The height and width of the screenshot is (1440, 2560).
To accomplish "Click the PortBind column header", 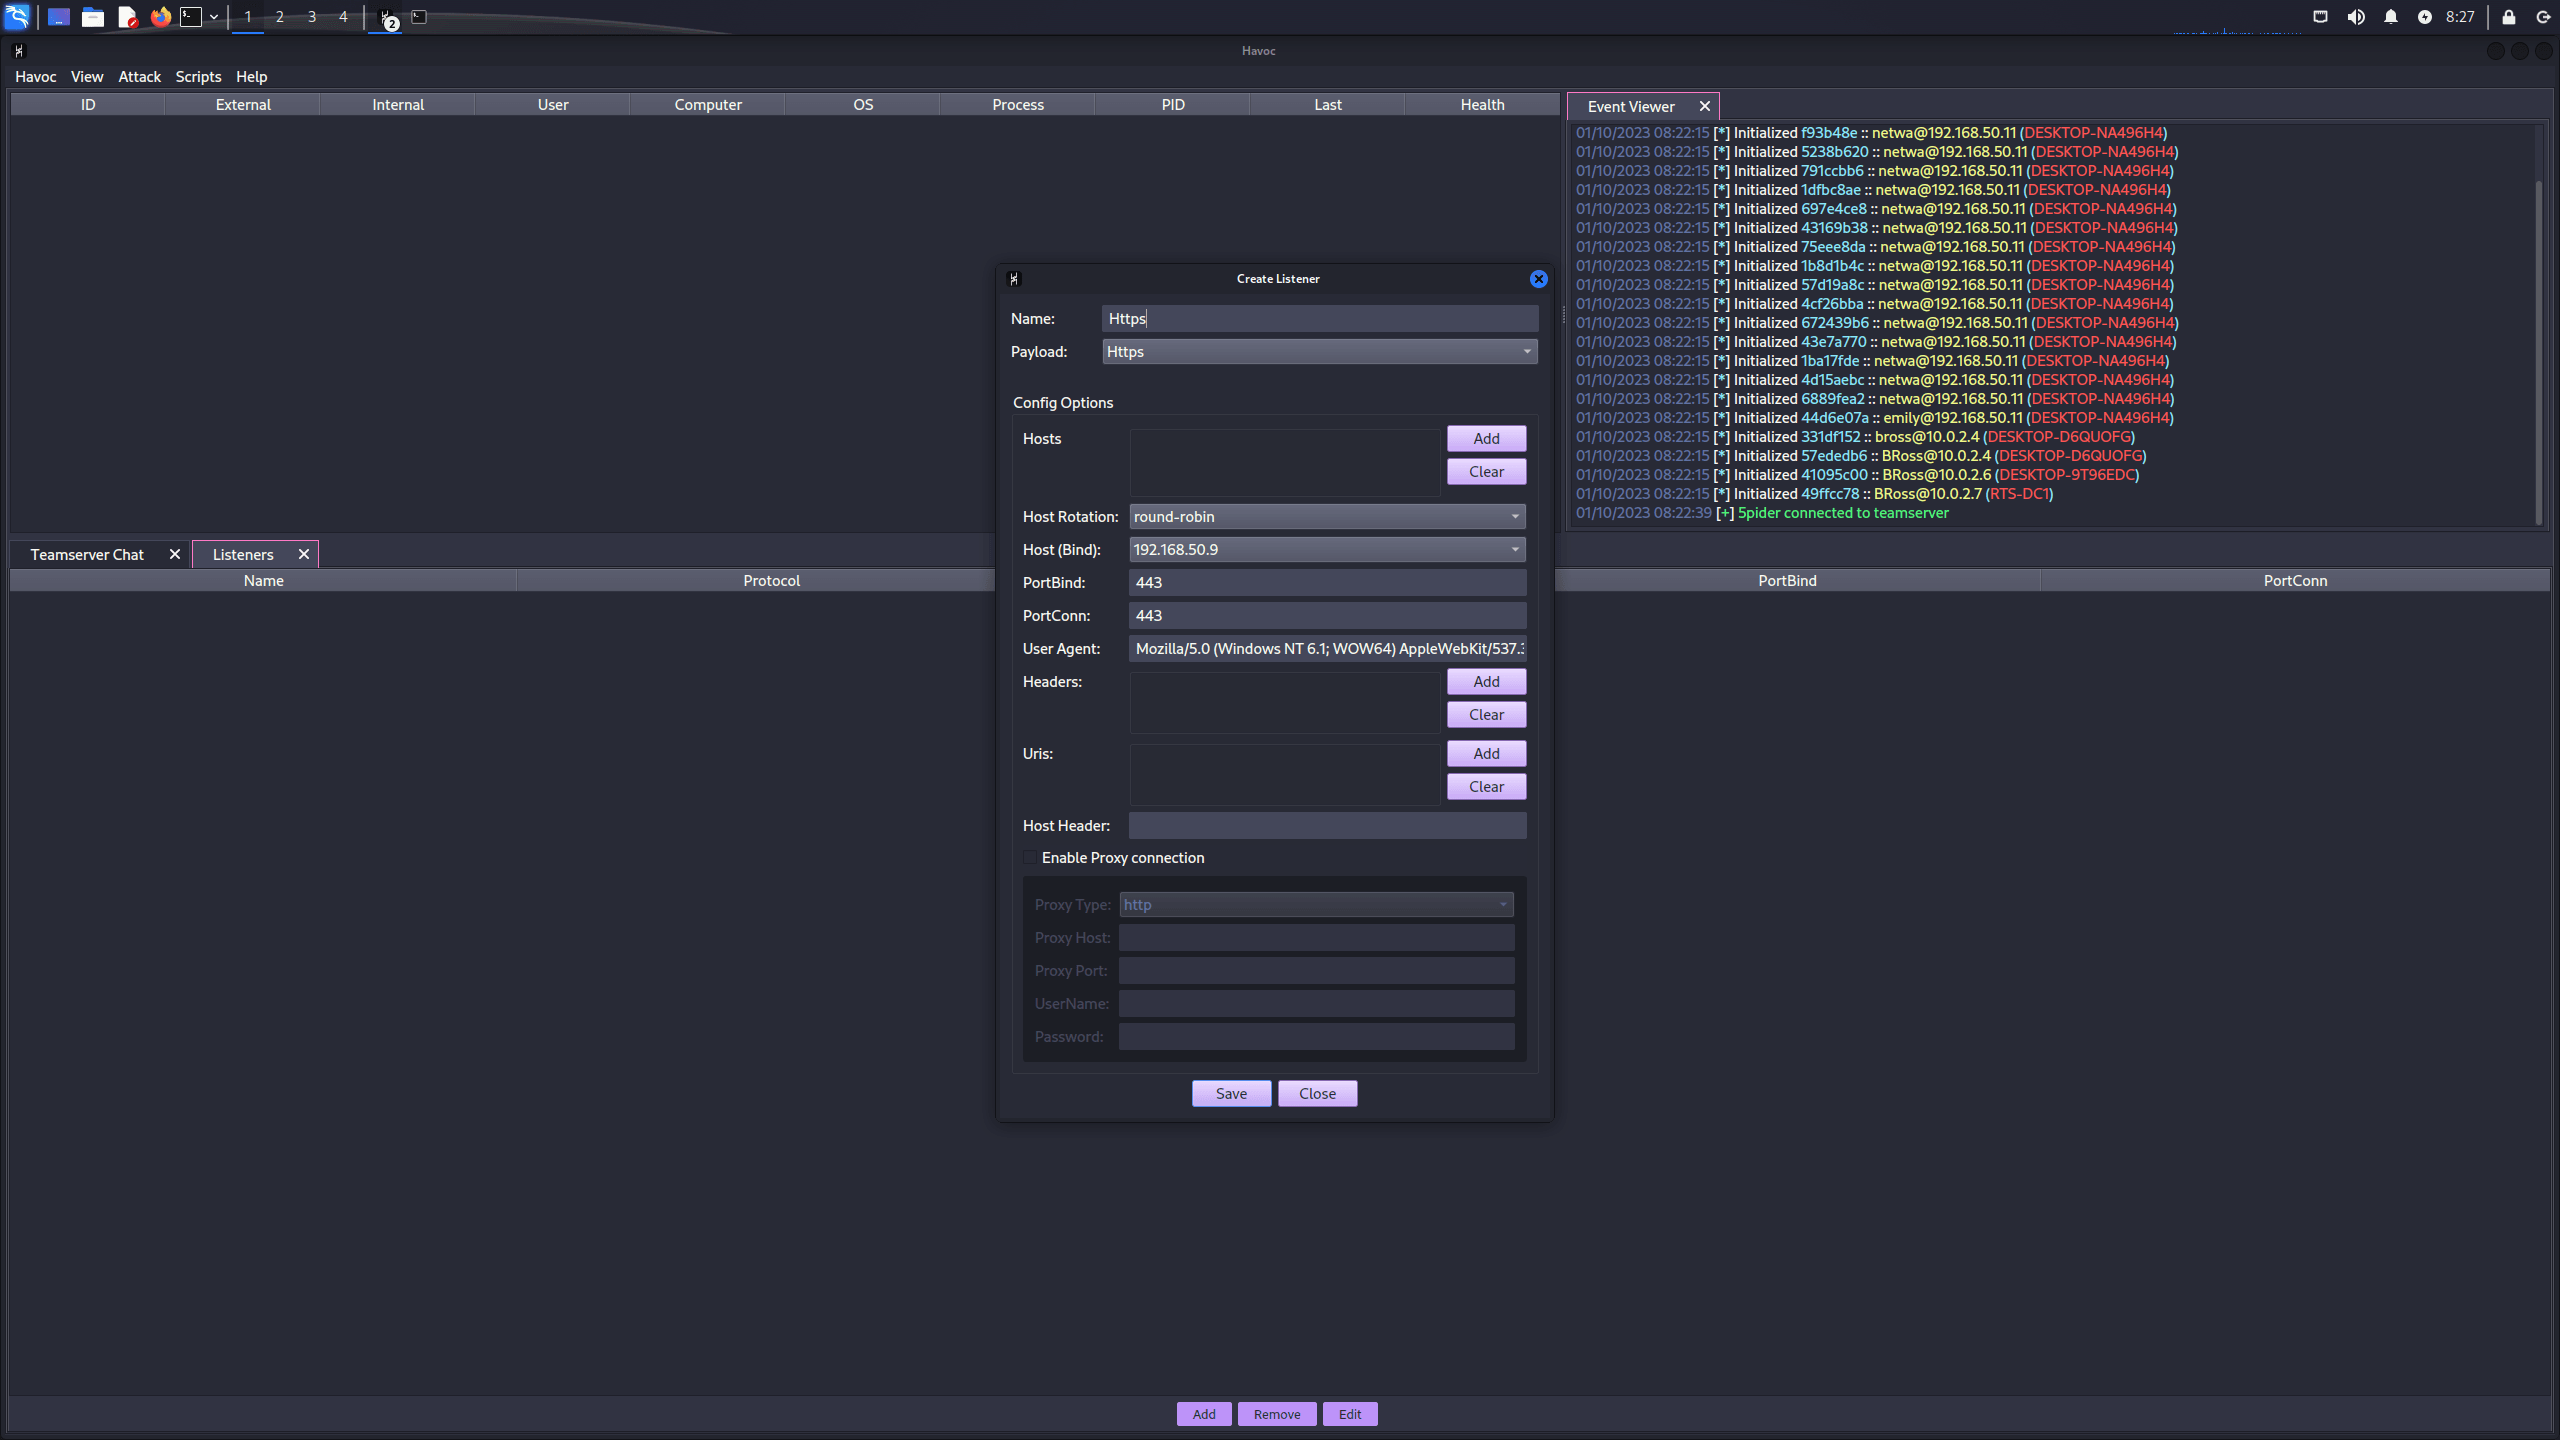I will tap(1787, 580).
